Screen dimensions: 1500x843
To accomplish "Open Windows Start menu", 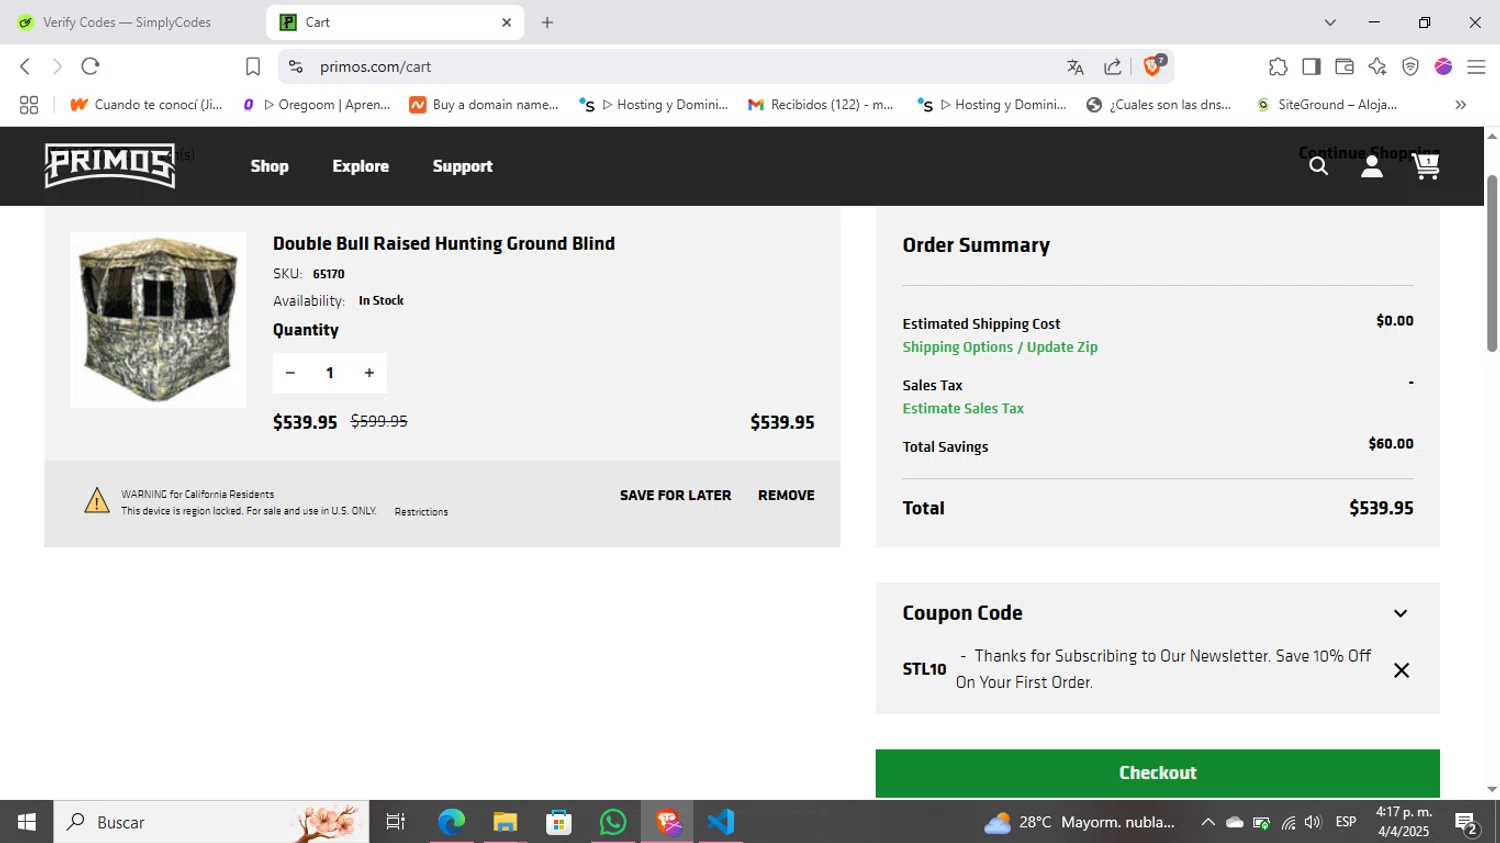I will coord(27,822).
